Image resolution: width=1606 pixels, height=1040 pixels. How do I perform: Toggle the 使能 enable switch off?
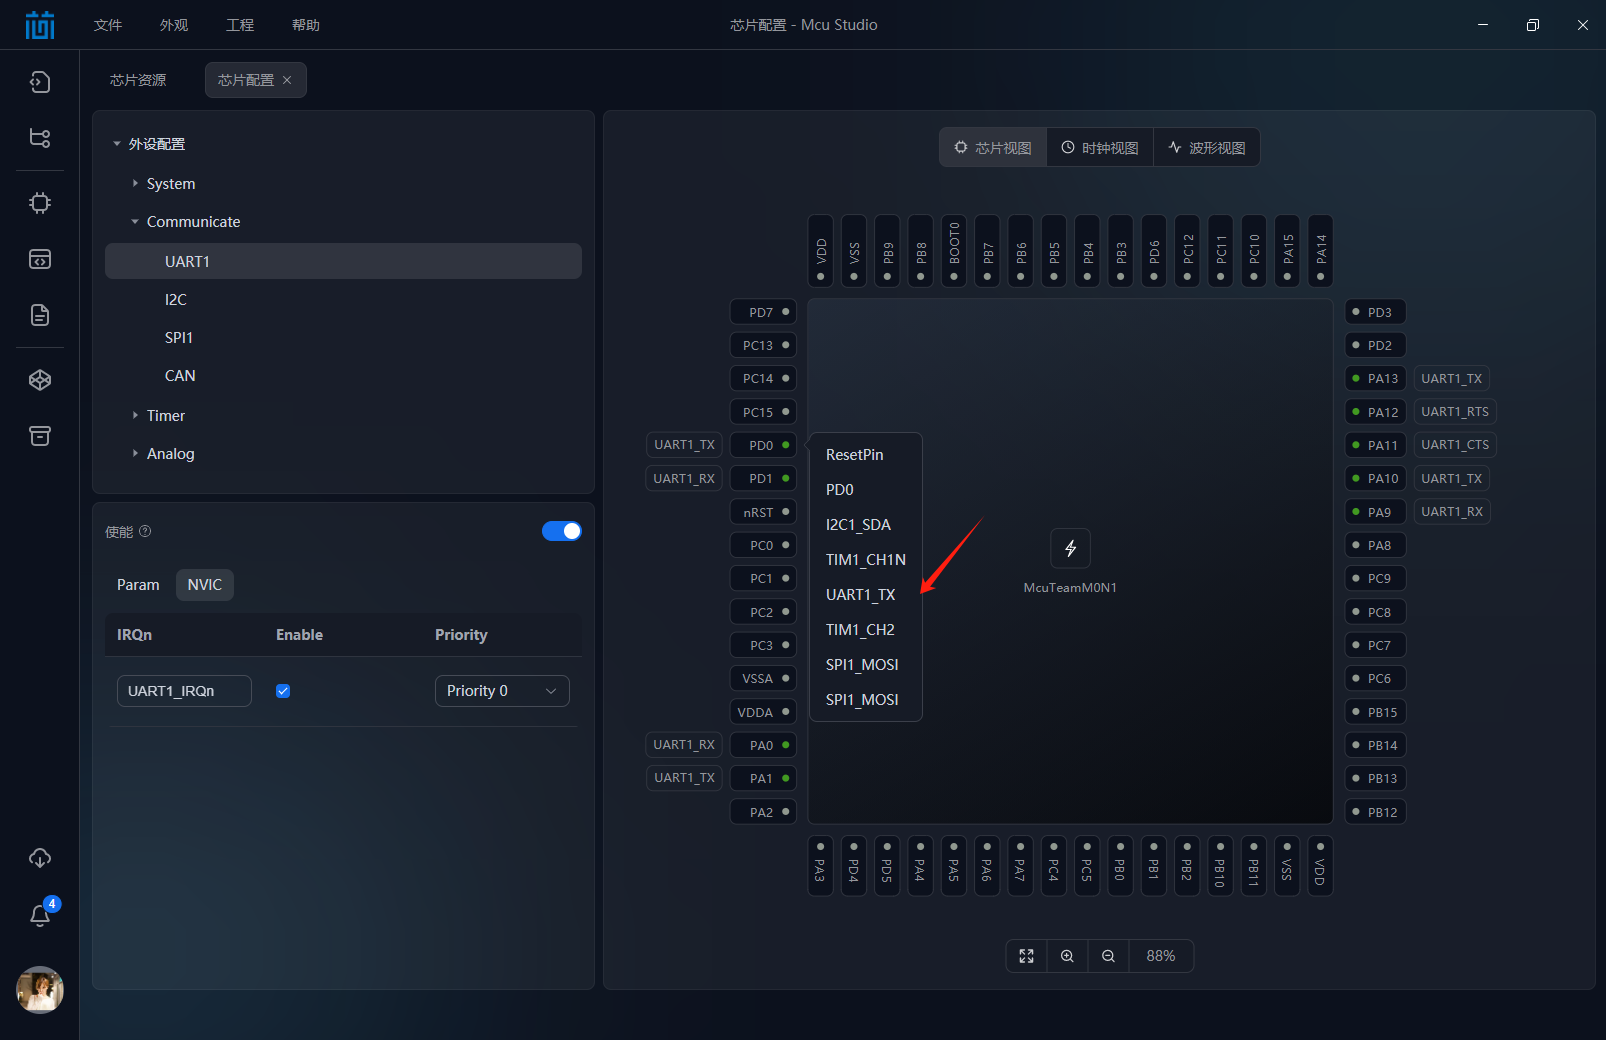pyautogui.click(x=562, y=531)
